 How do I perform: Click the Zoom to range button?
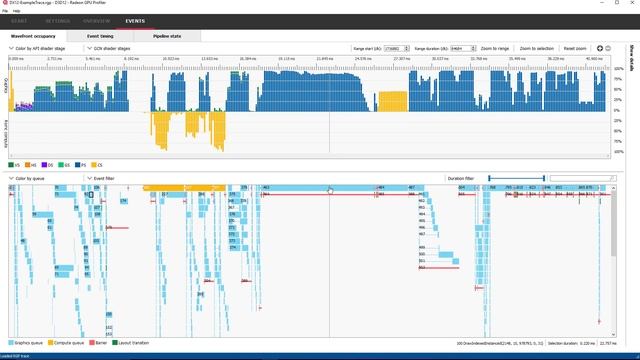pos(495,49)
